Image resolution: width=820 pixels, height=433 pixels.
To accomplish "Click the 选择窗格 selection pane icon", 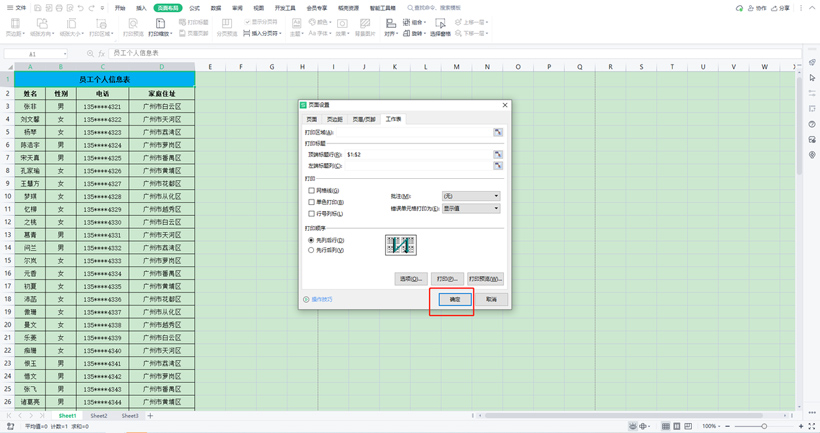I will [440, 27].
